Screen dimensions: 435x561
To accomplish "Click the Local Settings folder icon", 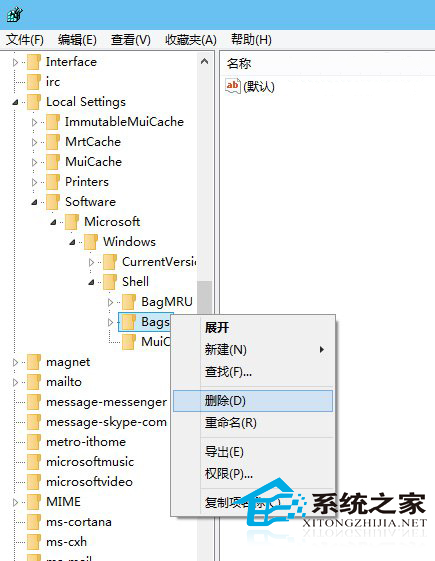I will [x=34, y=102].
